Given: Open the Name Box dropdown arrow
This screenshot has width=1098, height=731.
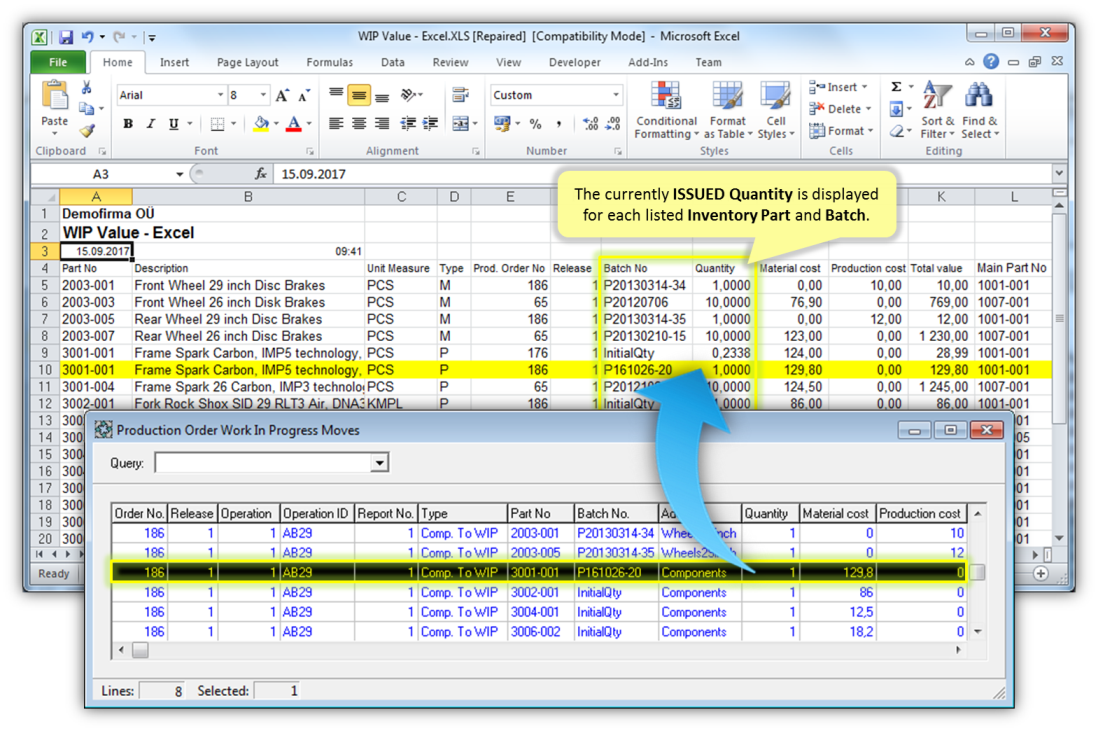Looking at the screenshot, I should click(179, 174).
